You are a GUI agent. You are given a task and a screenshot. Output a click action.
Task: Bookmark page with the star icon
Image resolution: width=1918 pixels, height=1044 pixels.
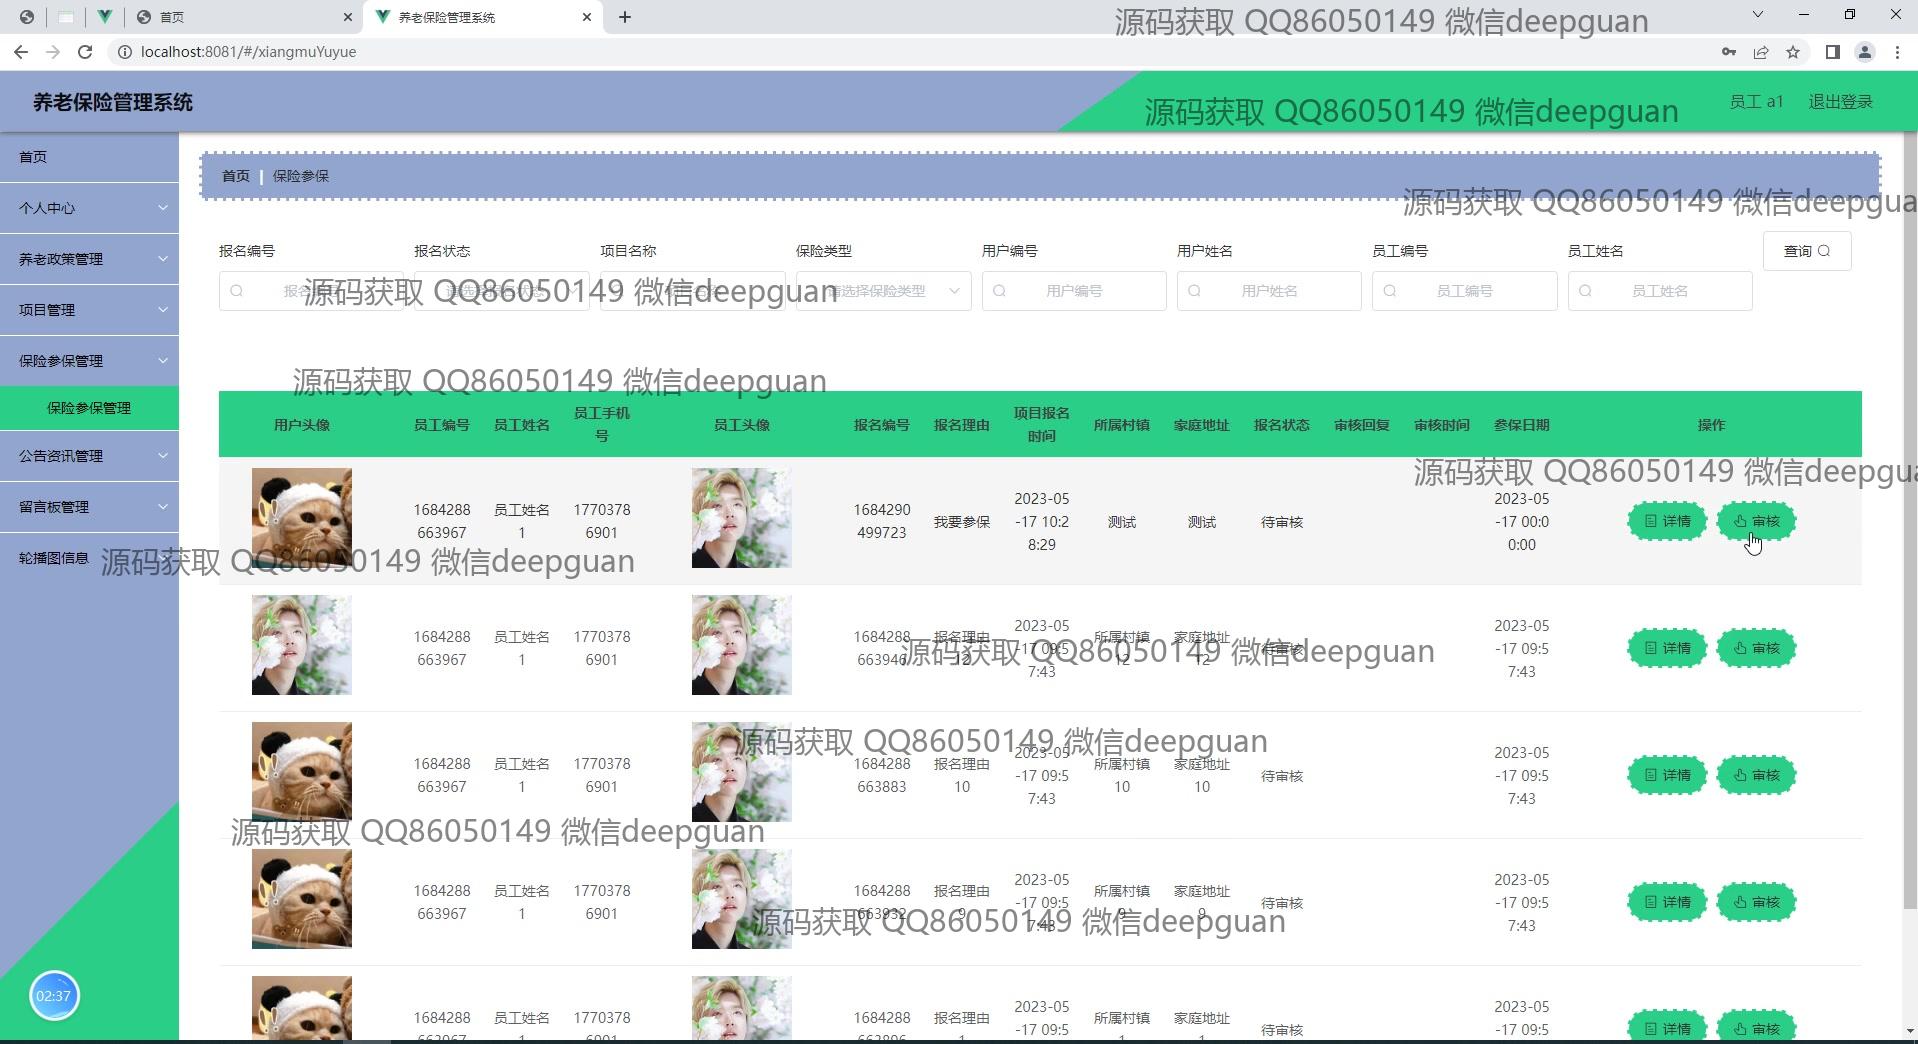coord(1793,52)
